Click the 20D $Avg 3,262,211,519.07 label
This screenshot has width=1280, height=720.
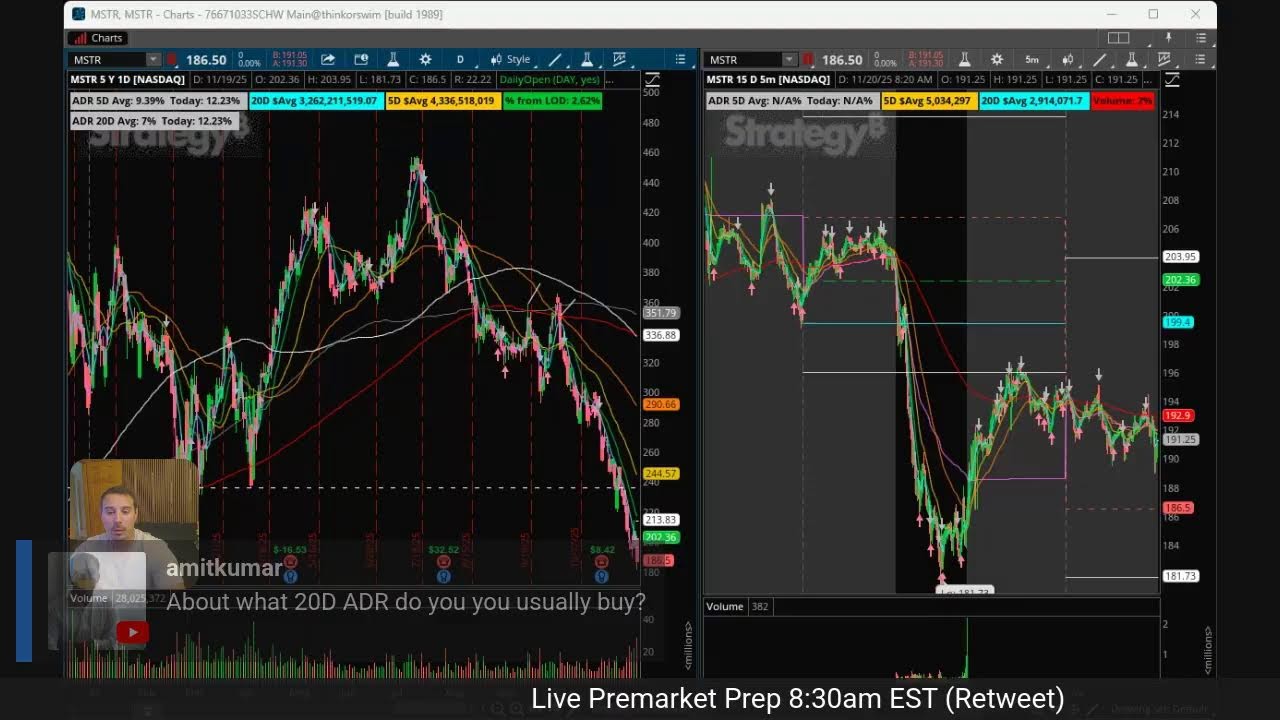point(315,101)
